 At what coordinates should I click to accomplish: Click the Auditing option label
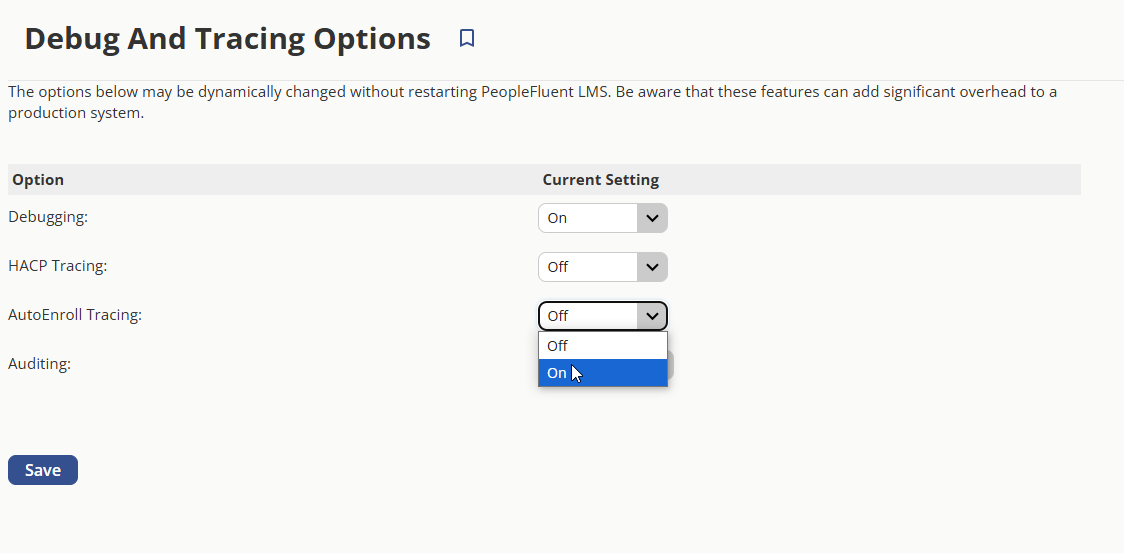[39, 364]
